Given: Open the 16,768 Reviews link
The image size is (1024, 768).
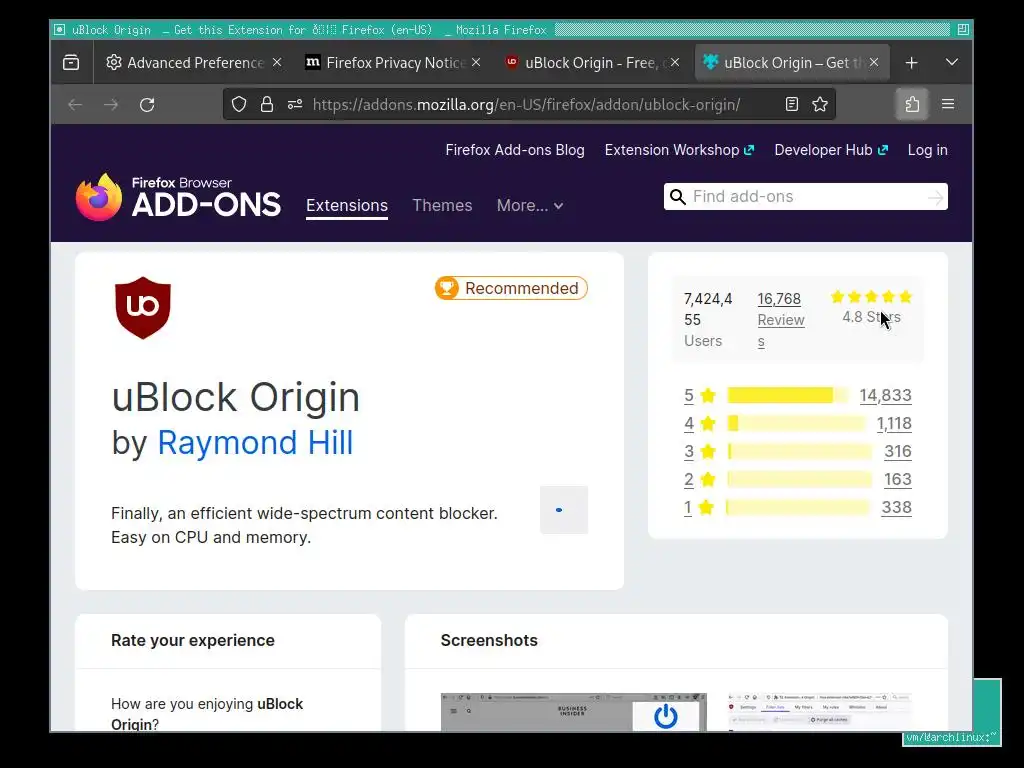Looking at the screenshot, I should point(781,320).
